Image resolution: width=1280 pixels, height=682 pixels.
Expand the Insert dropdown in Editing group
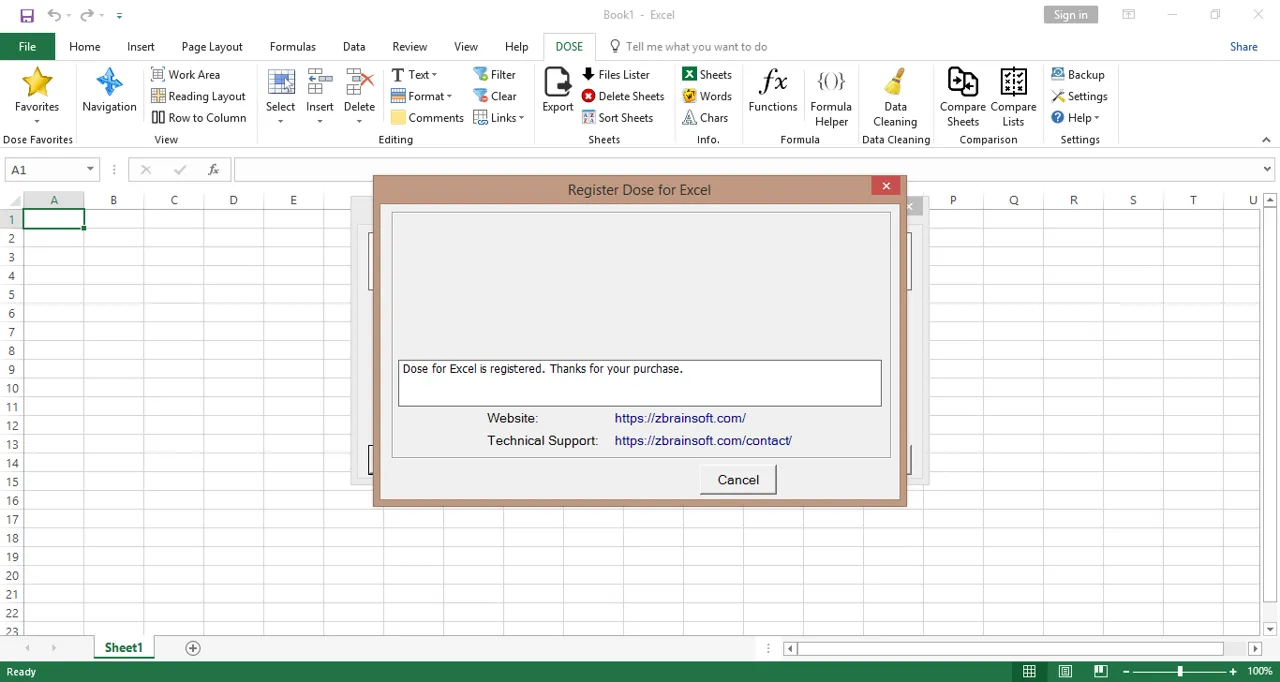pos(320,122)
